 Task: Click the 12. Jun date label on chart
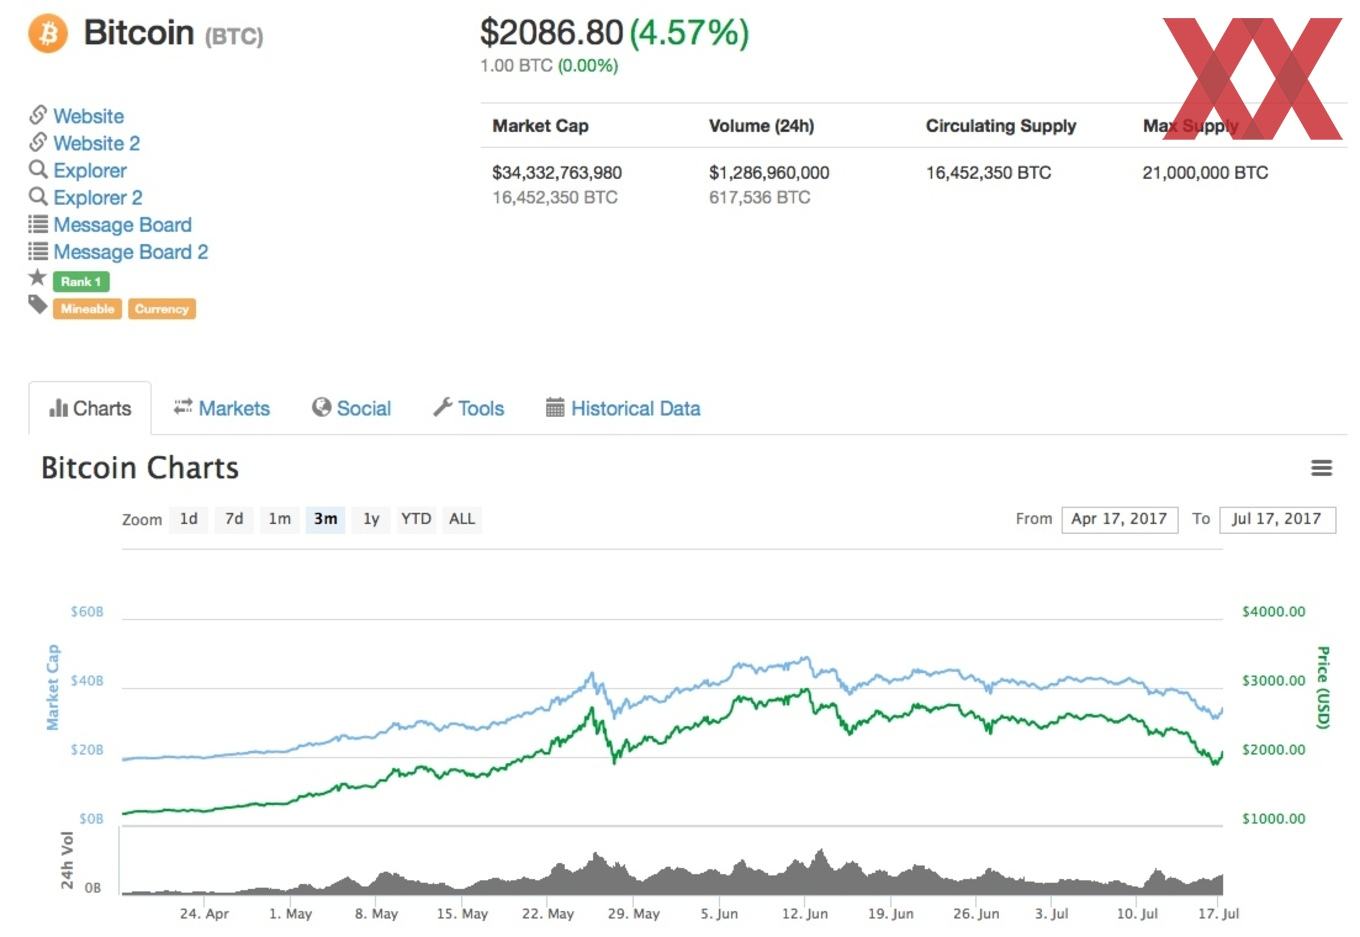coord(805,913)
